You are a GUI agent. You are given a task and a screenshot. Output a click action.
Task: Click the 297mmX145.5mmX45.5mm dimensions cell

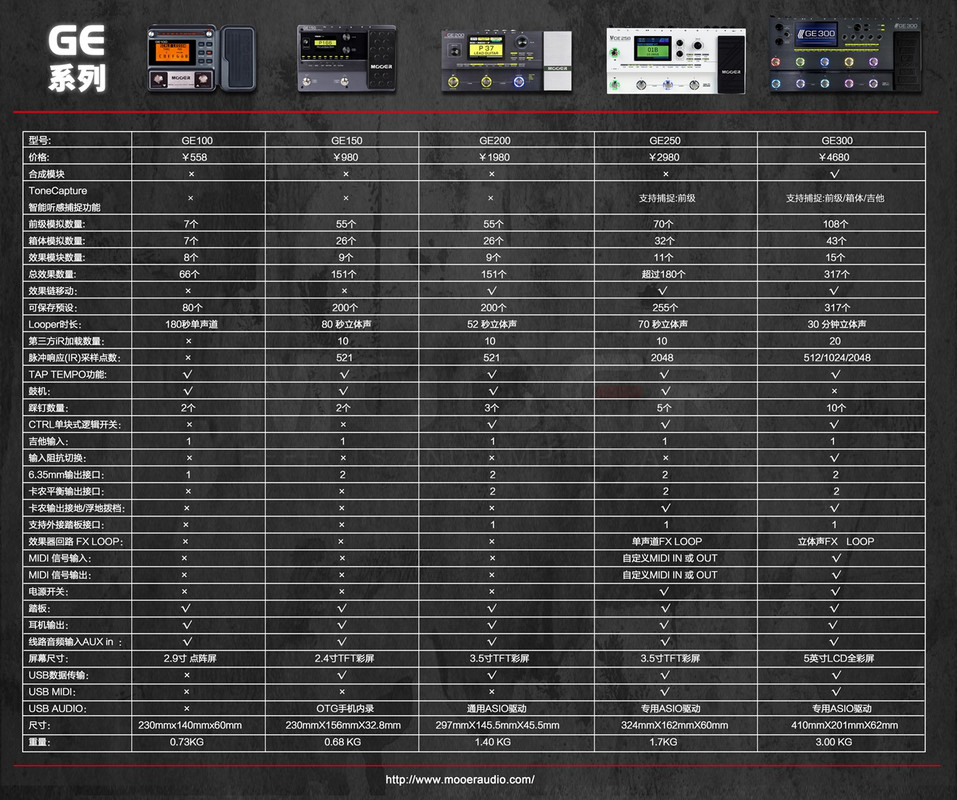pyautogui.click(x=497, y=725)
